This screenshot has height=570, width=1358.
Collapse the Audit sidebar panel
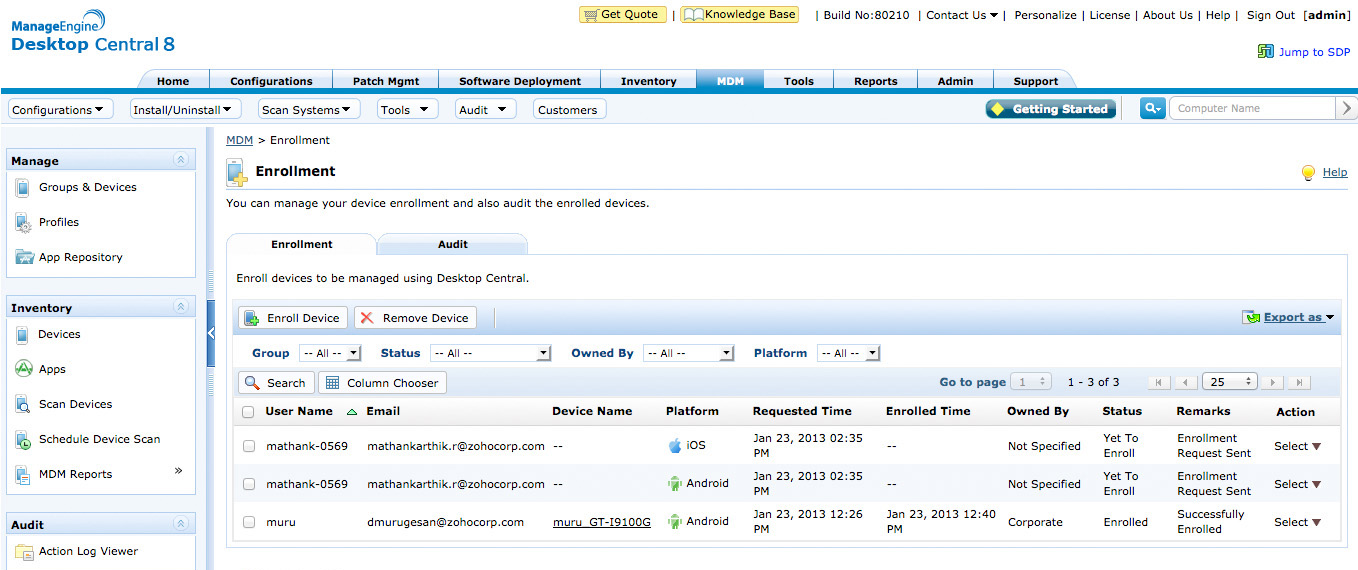click(180, 524)
